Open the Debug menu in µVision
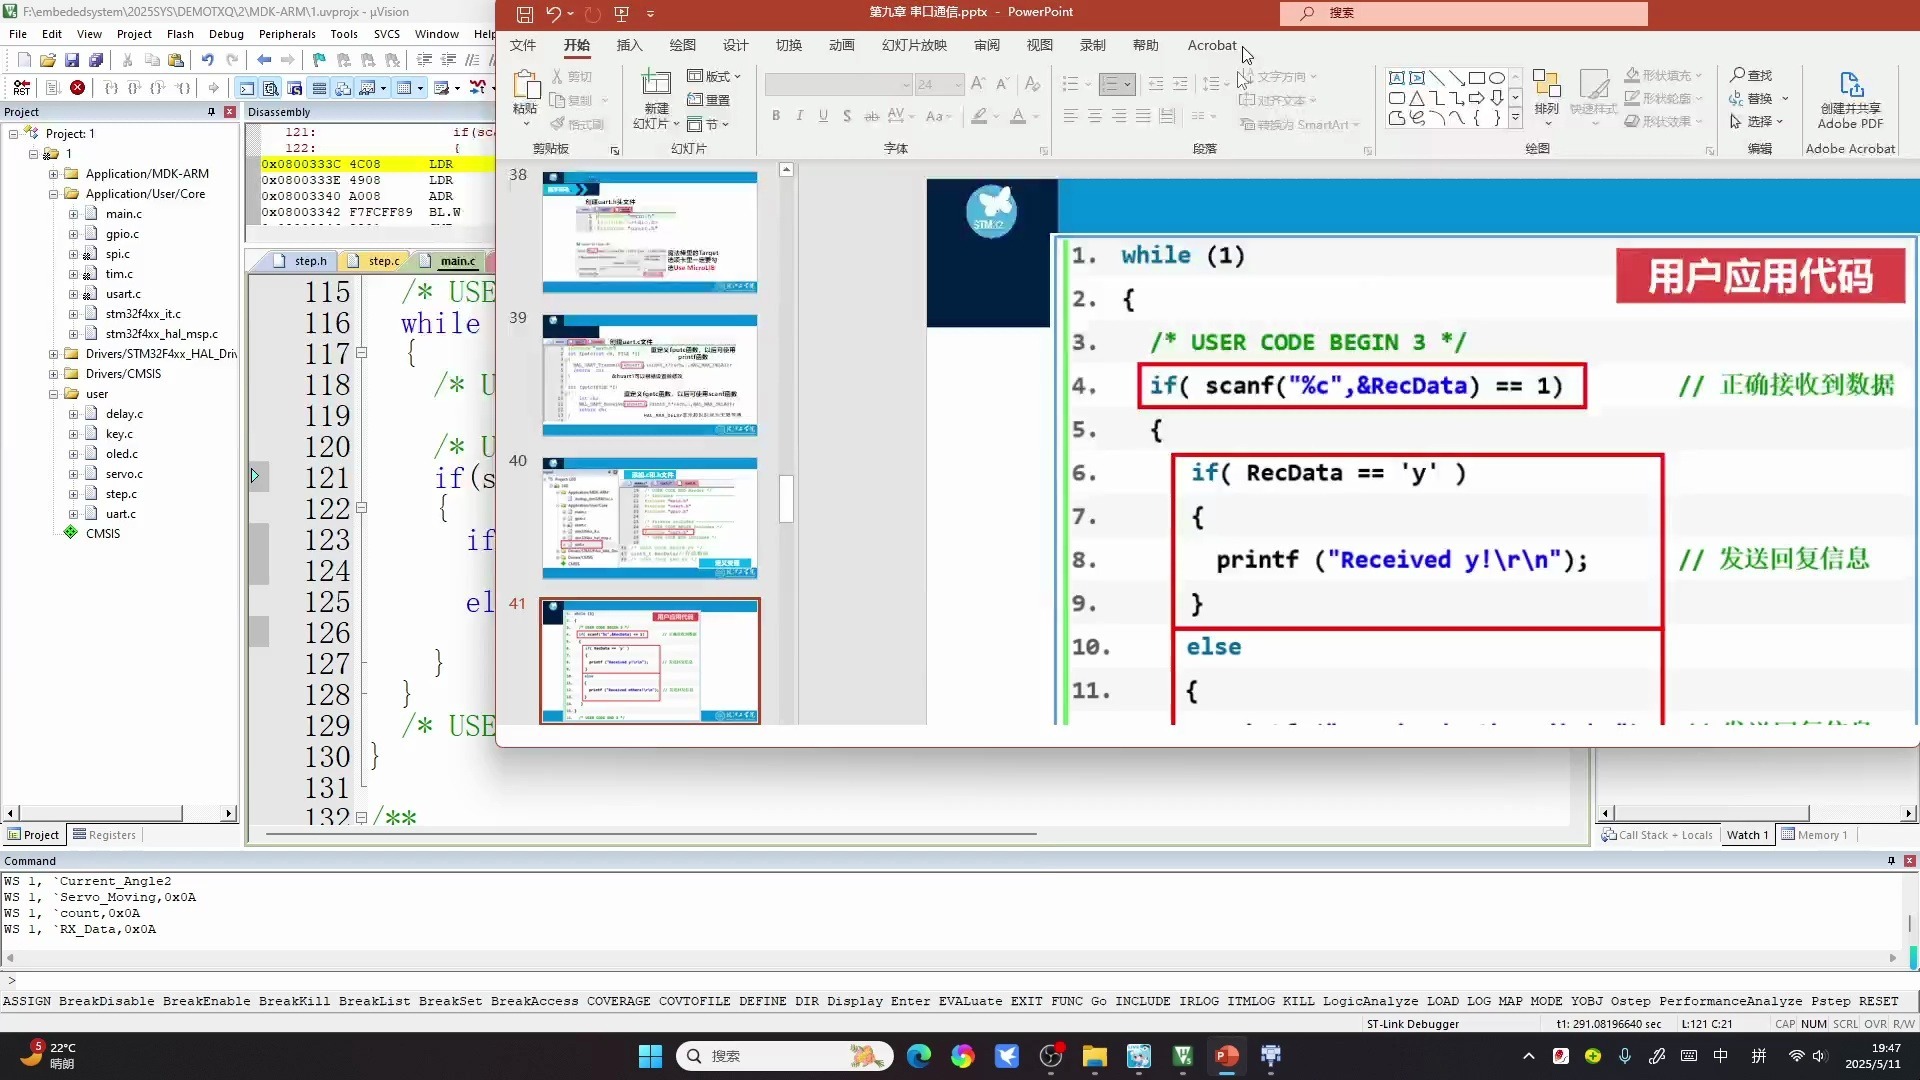Screen dimensions: 1920x1080 tap(226, 34)
